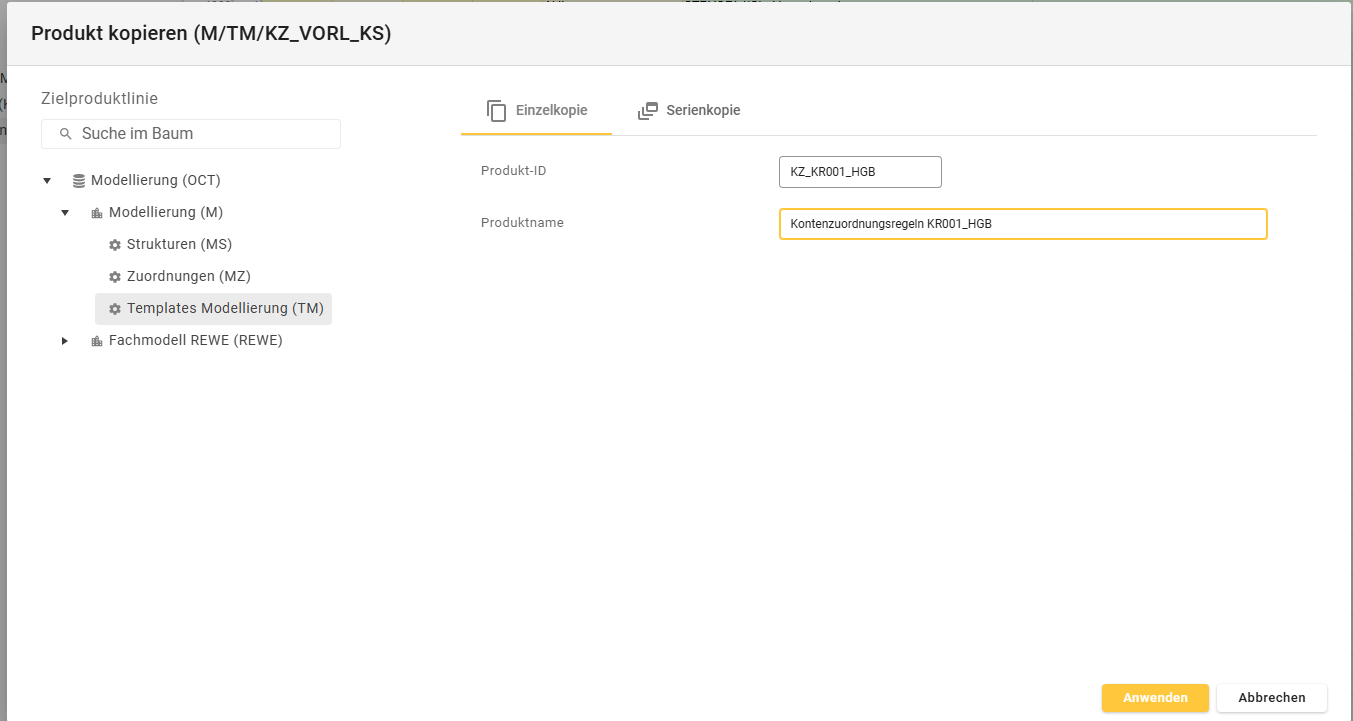Select Modellierung (OCT) in the tree
The height and width of the screenshot is (721, 1353).
(x=156, y=181)
